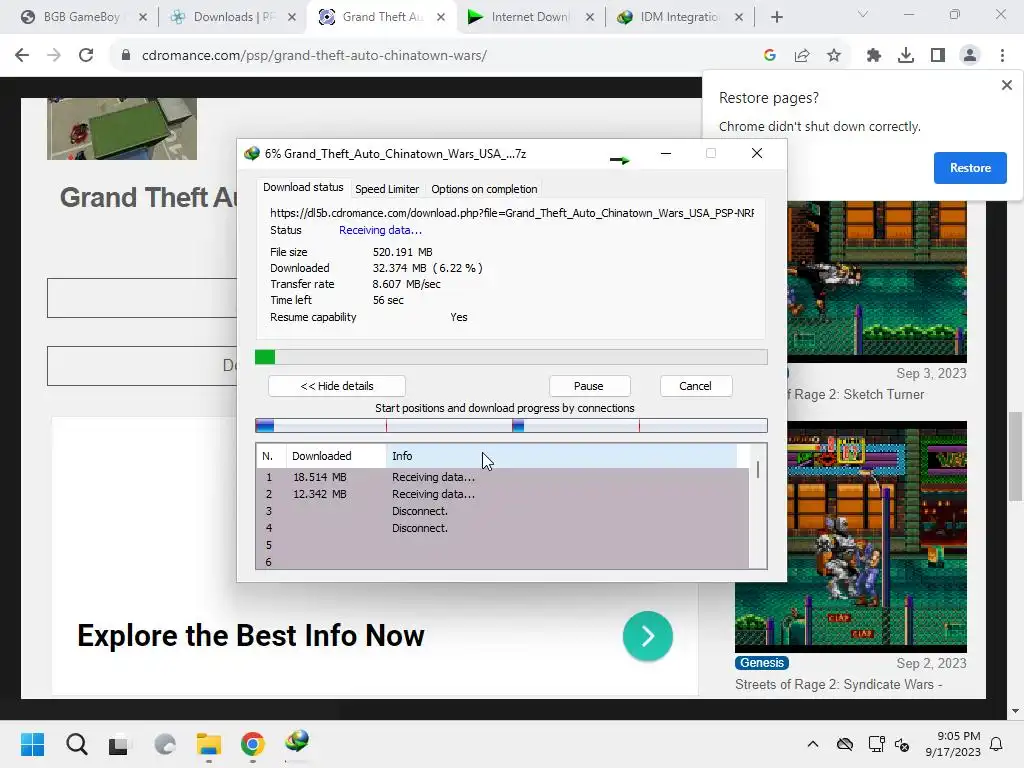Close the IDM Integration tab
This screenshot has width=1024, height=768.
coord(739,17)
